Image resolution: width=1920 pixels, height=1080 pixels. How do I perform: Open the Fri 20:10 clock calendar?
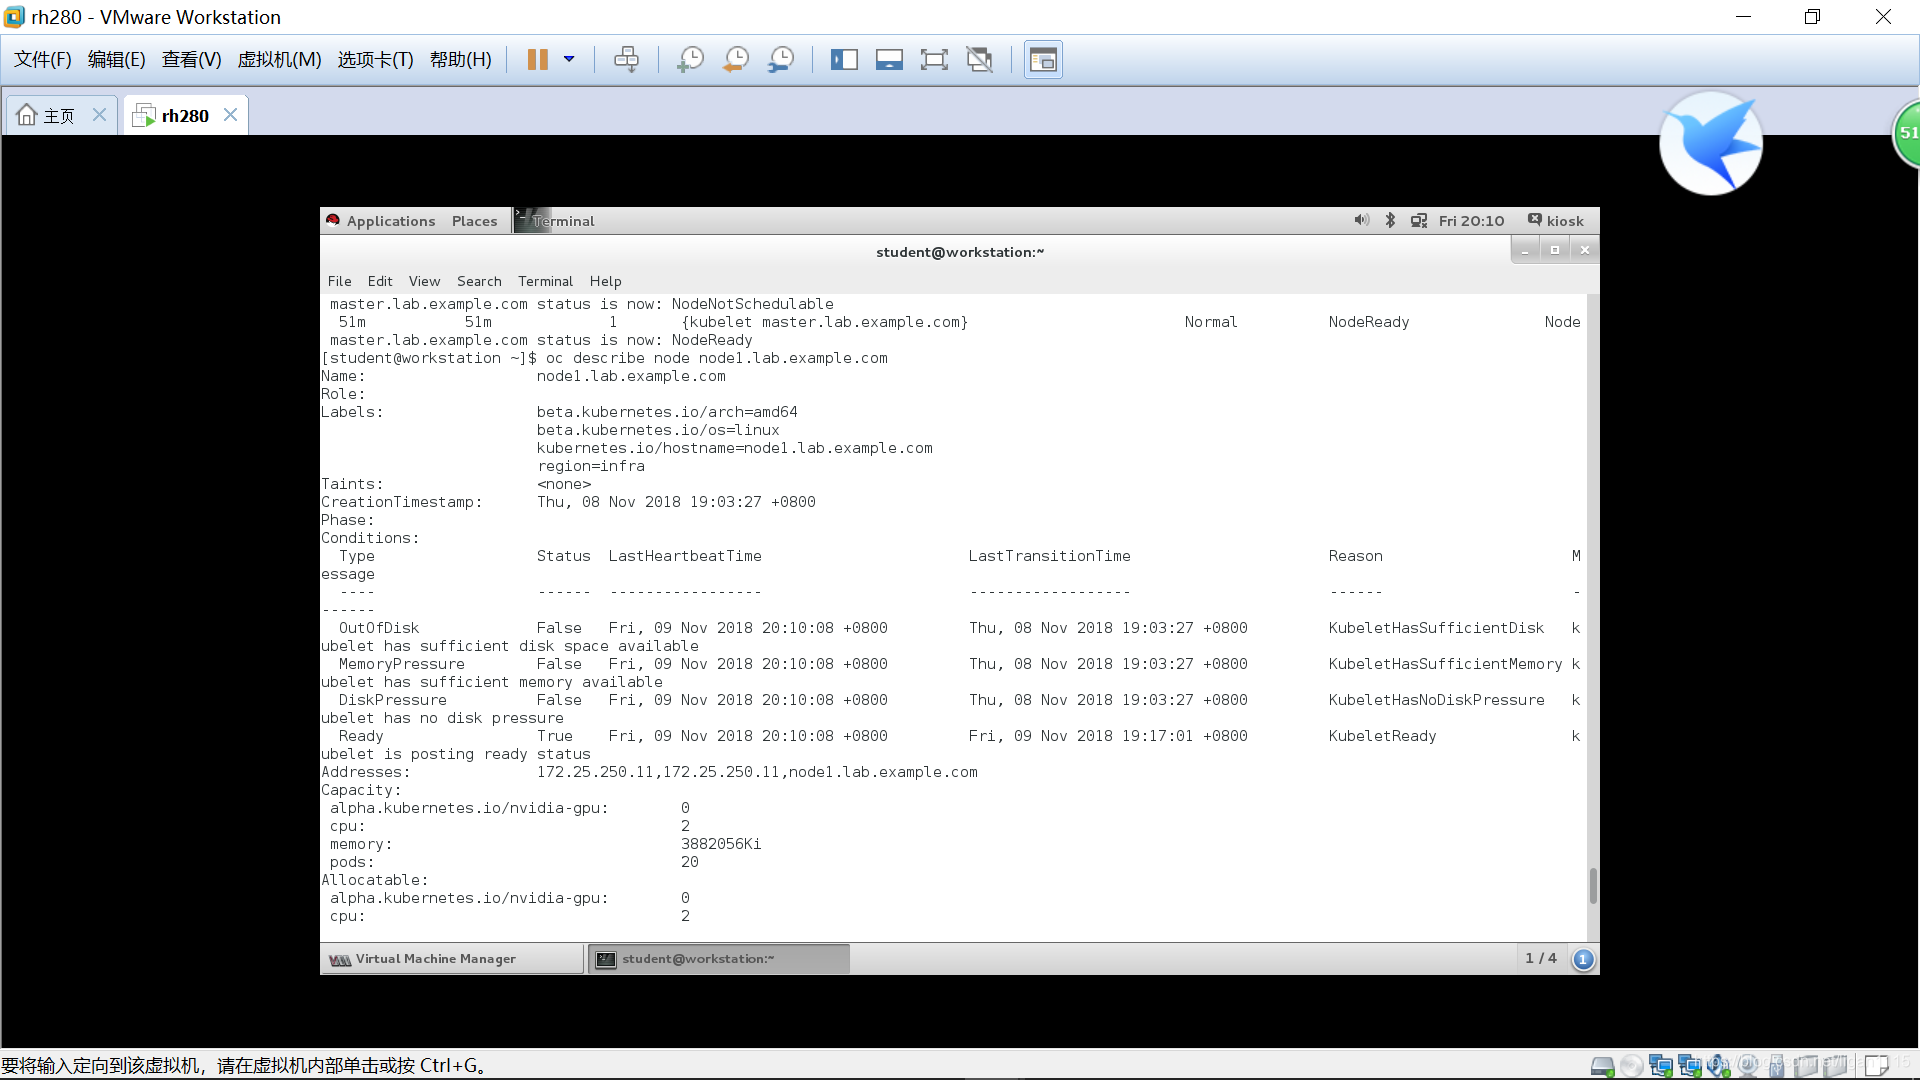(x=1471, y=220)
